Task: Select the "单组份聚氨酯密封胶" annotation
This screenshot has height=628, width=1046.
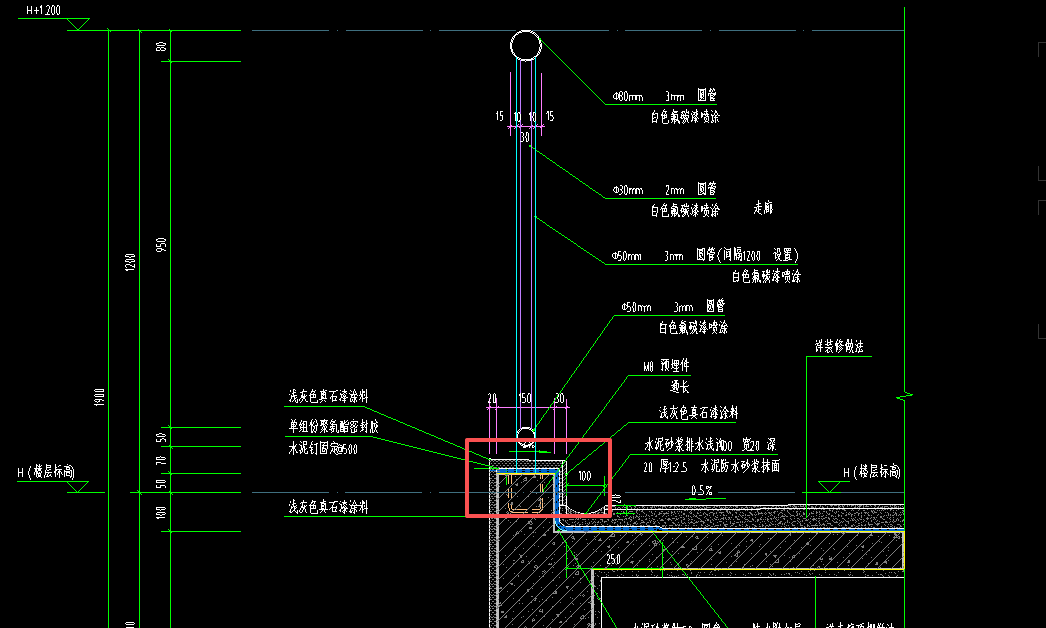Action: (x=334, y=426)
